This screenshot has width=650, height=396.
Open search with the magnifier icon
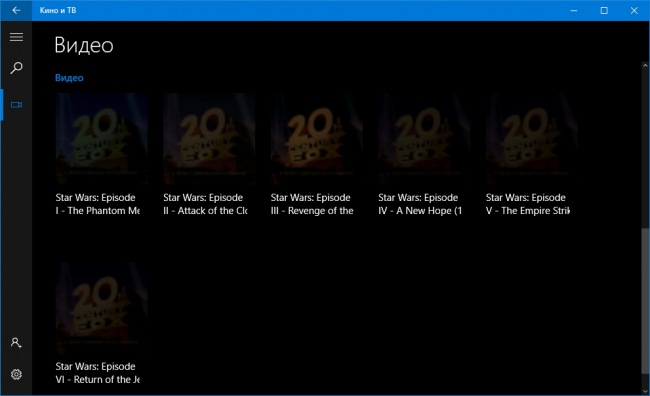16,68
